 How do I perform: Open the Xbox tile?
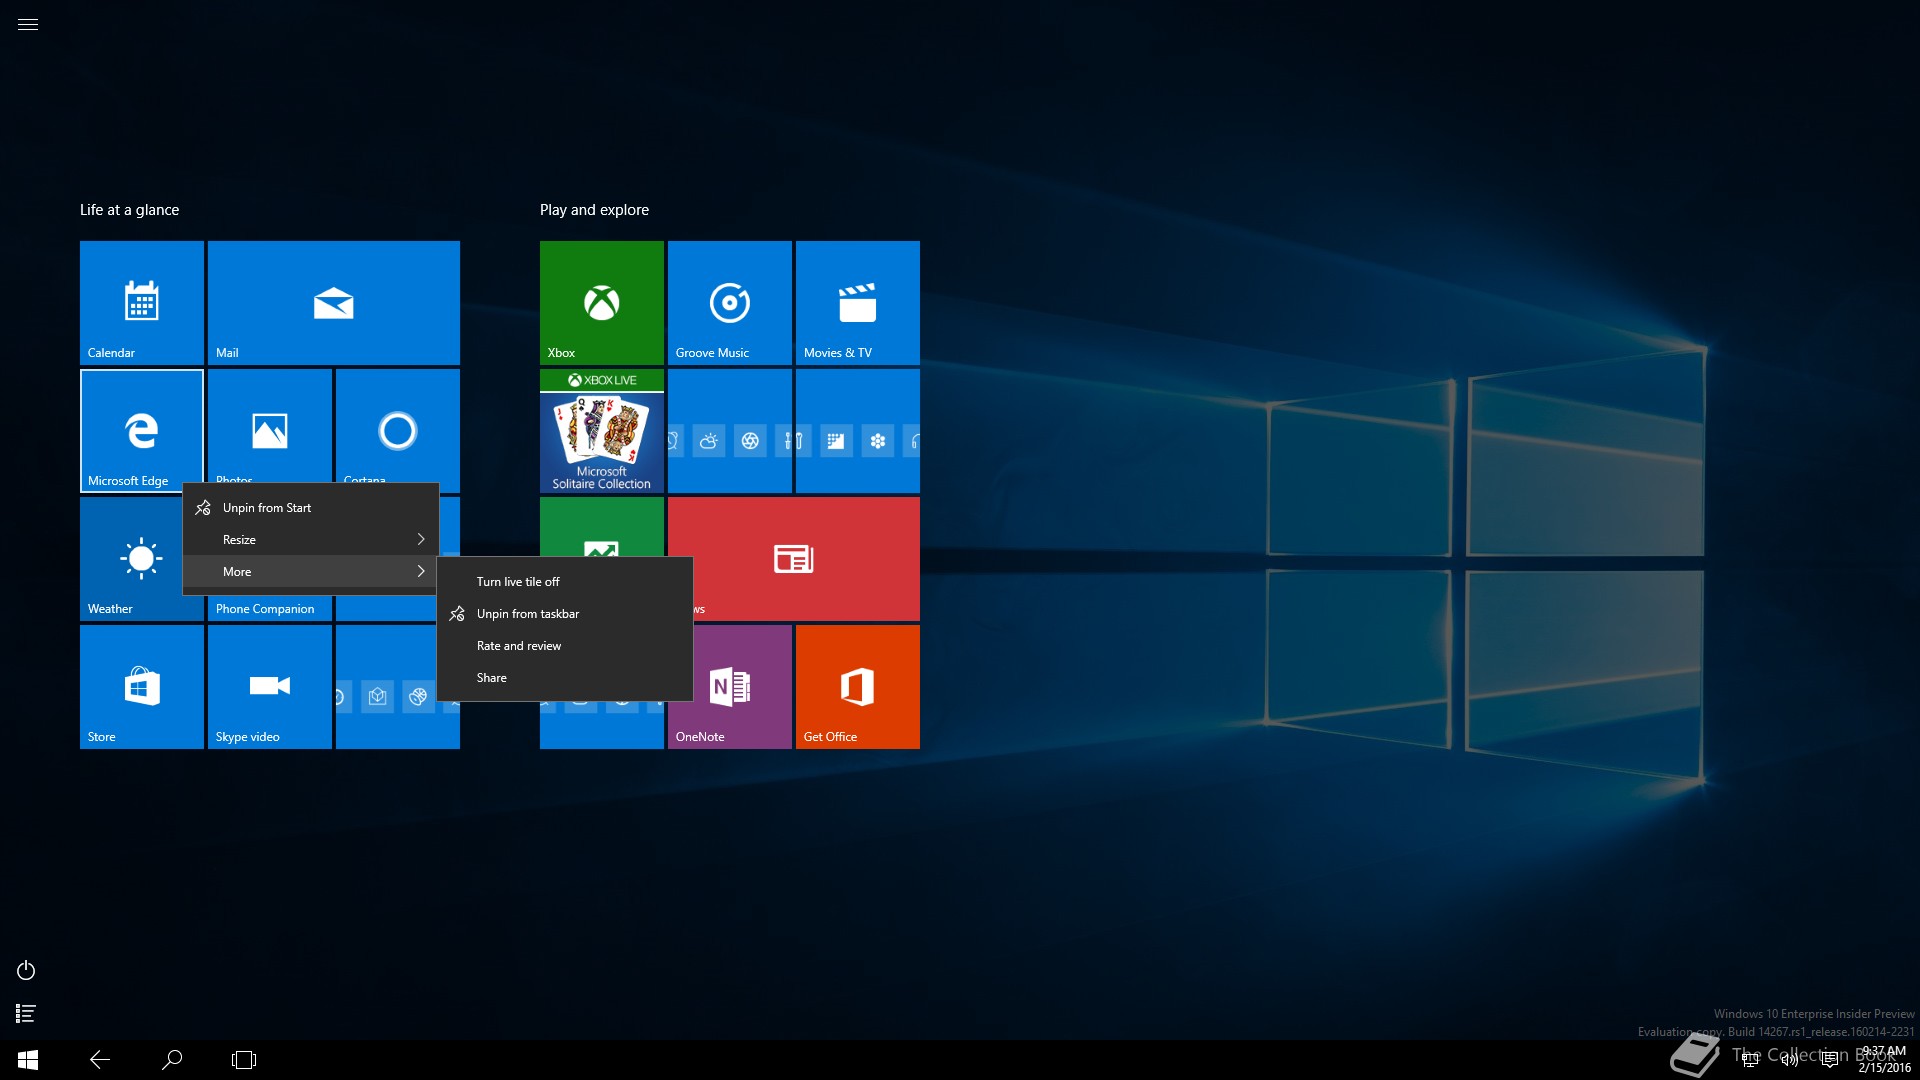(602, 303)
